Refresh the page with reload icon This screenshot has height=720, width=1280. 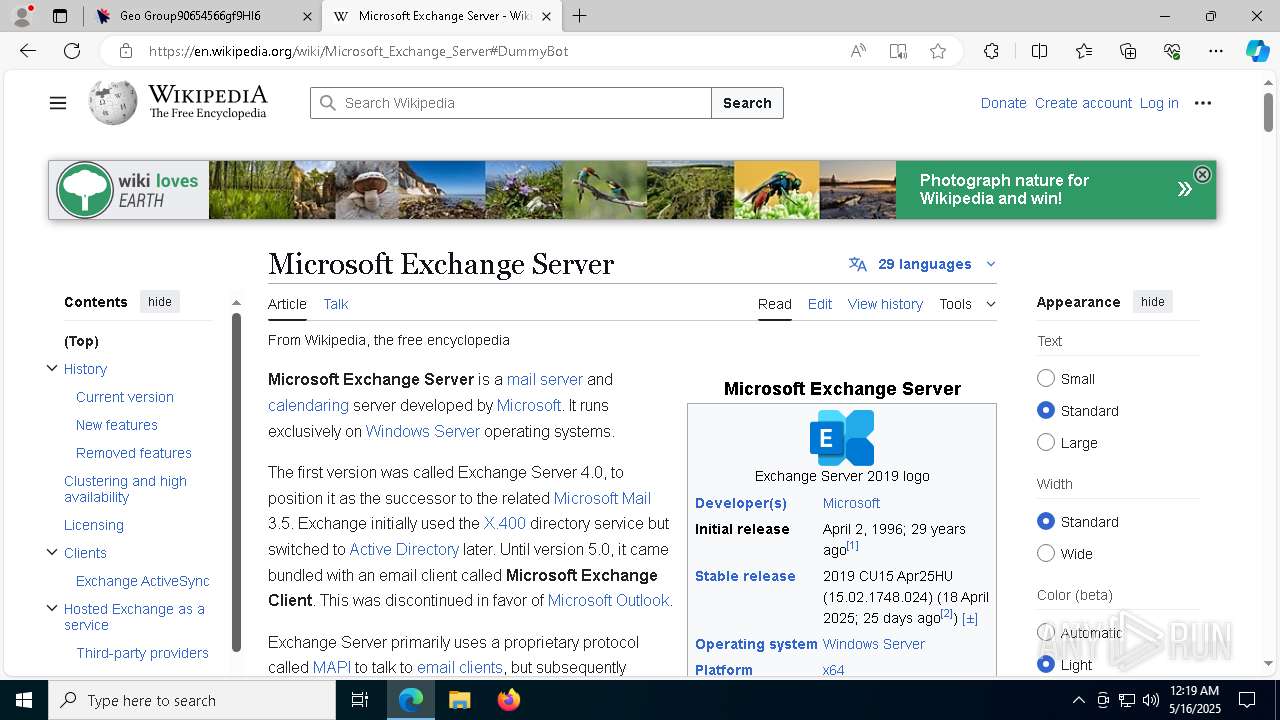click(x=72, y=51)
